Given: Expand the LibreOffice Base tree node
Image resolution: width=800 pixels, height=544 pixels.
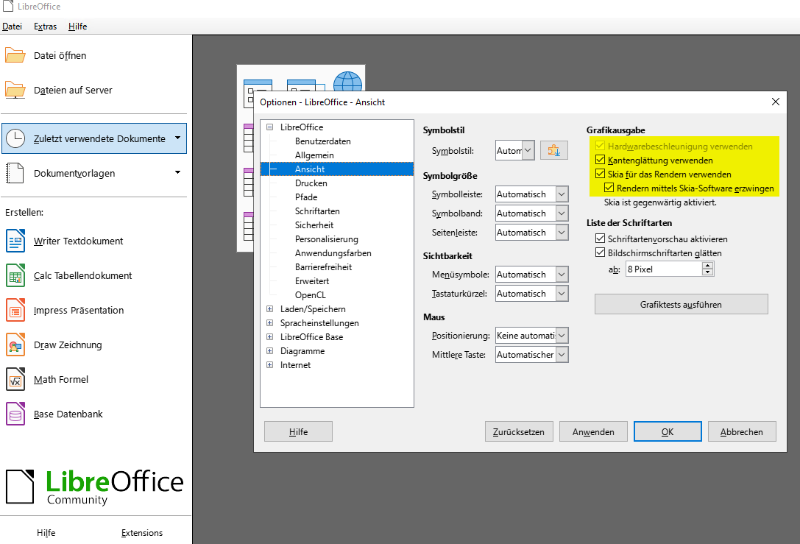Looking at the screenshot, I should tap(269, 337).
